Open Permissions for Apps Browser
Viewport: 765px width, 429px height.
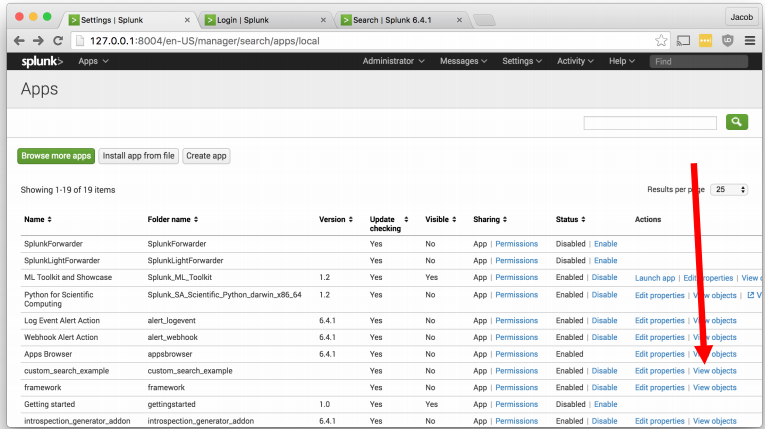tap(517, 354)
